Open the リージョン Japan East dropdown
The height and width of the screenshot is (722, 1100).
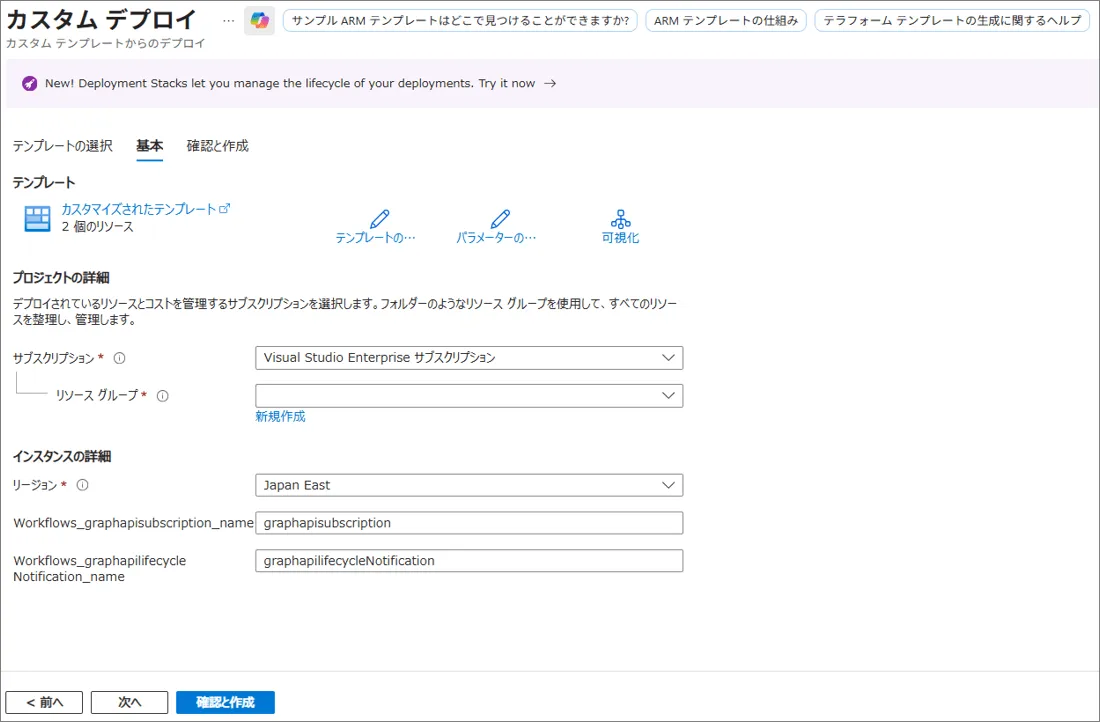coord(469,485)
